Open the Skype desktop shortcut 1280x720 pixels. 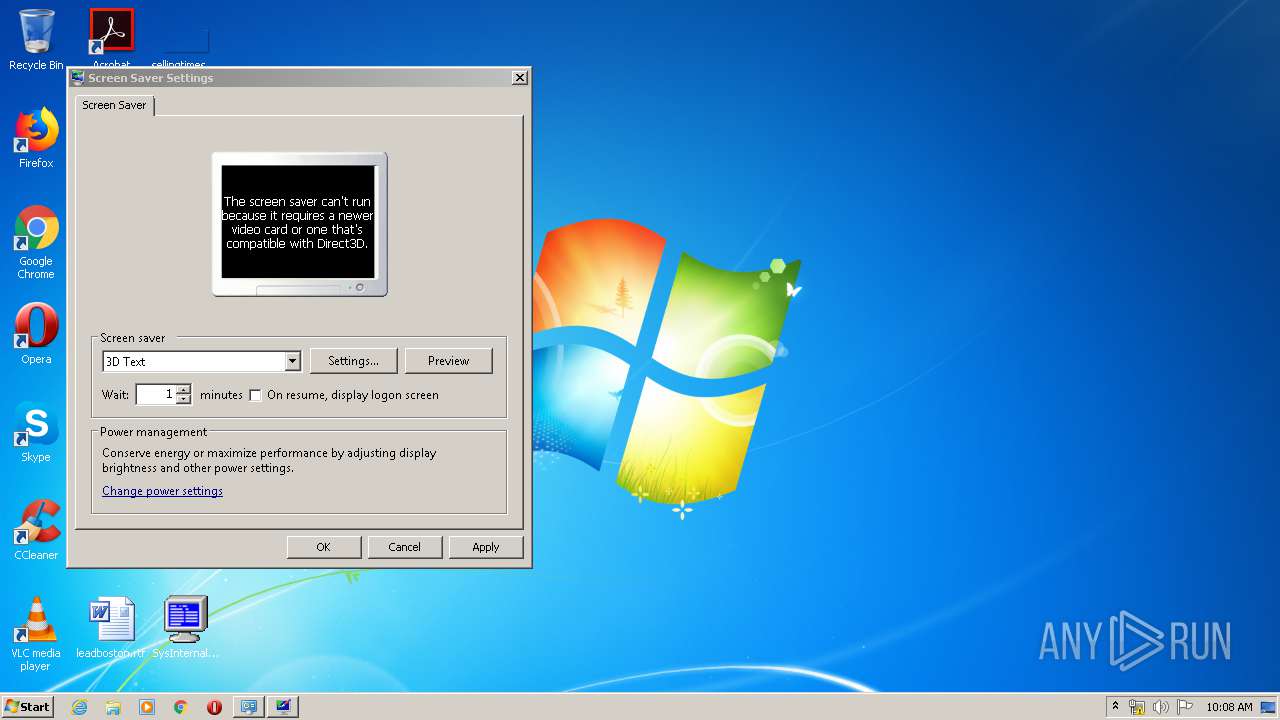[36, 432]
